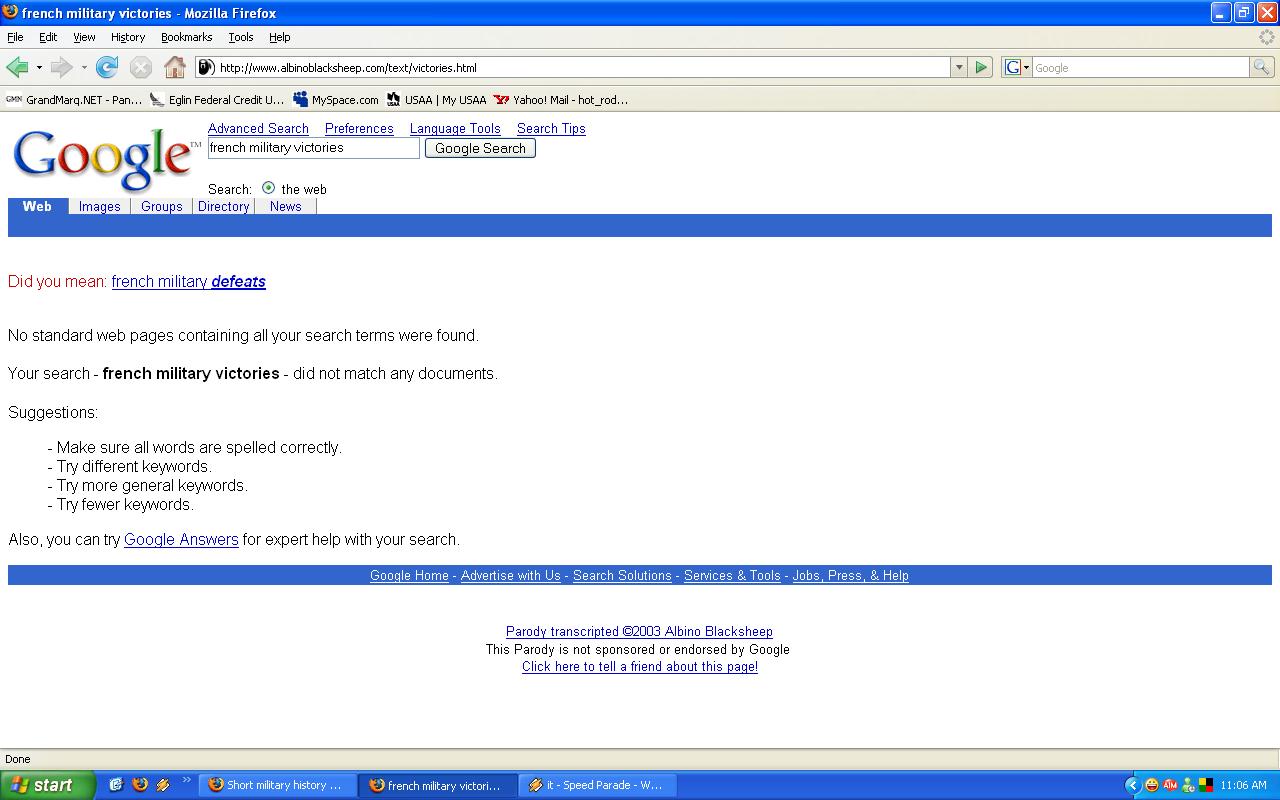Open the Forward history dropdown arrow
The image size is (1280, 800).
pyautogui.click(x=84, y=68)
